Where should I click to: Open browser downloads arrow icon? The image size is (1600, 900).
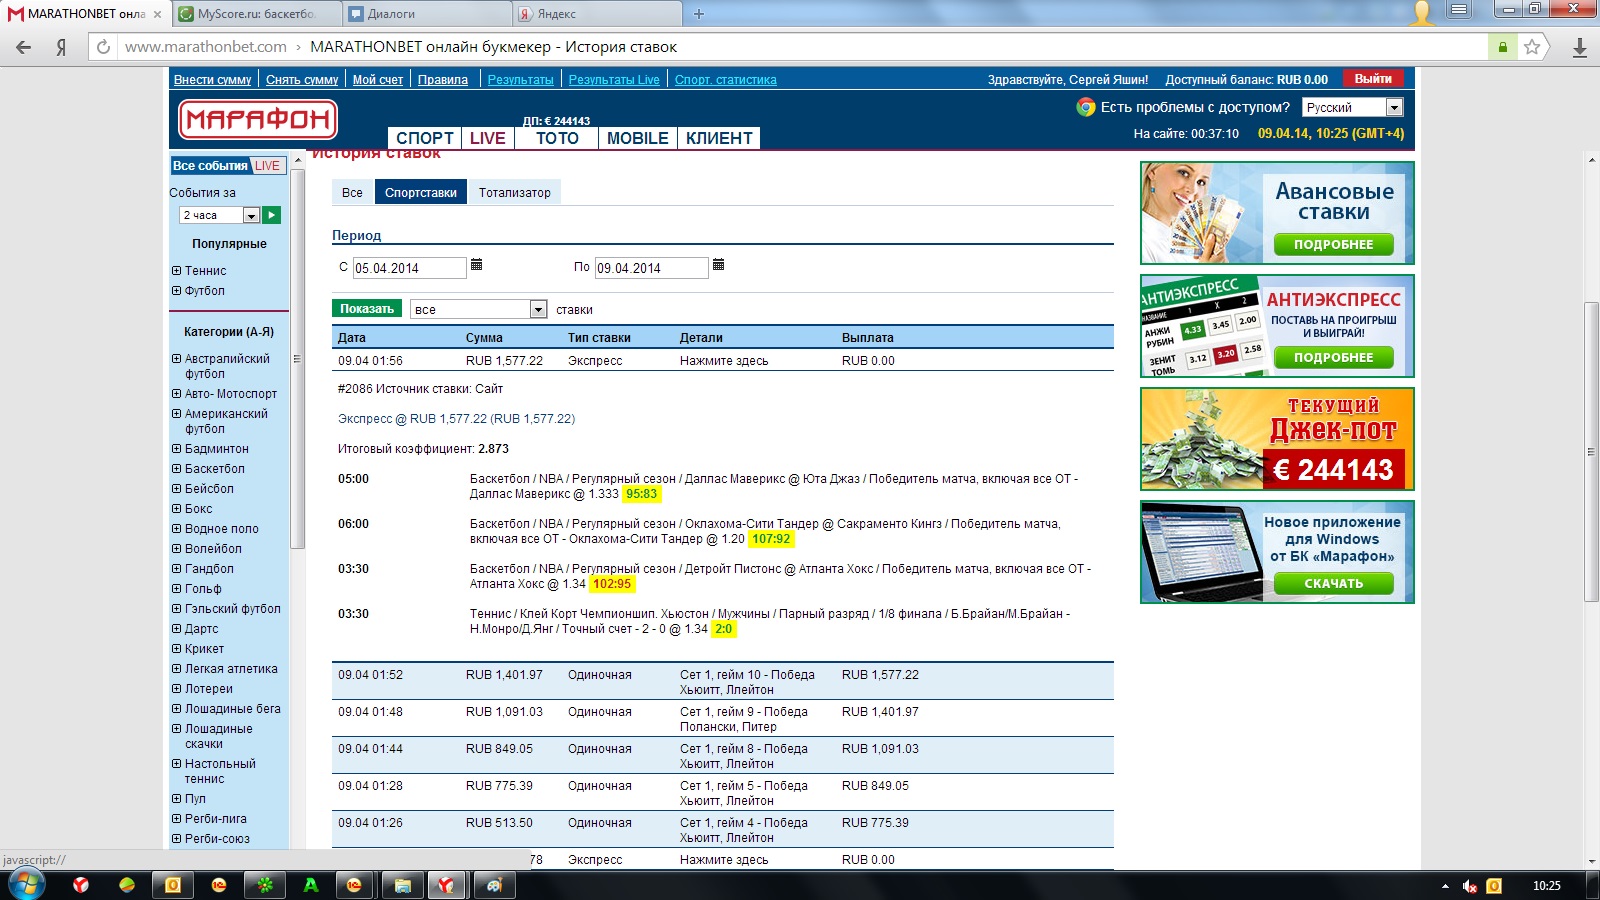coord(1580,47)
